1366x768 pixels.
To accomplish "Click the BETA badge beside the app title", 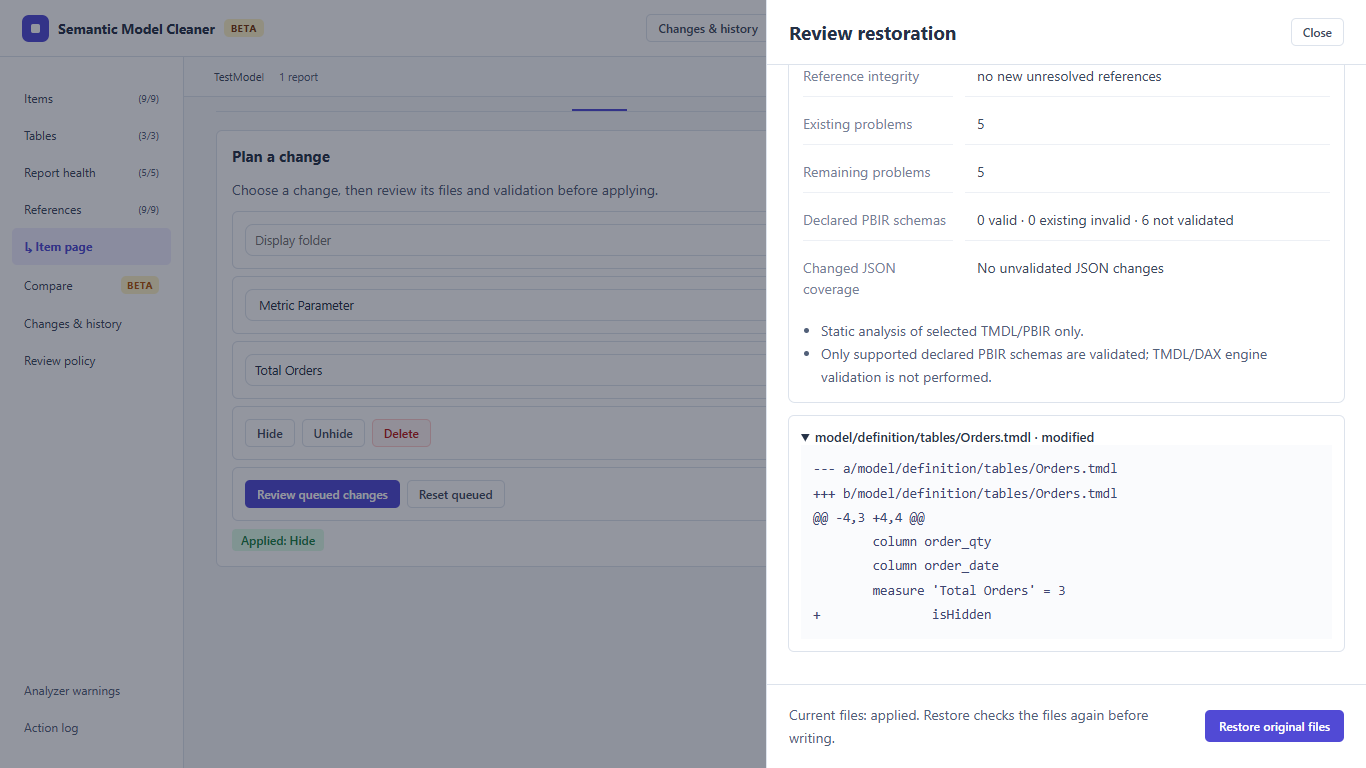I will click(x=244, y=29).
